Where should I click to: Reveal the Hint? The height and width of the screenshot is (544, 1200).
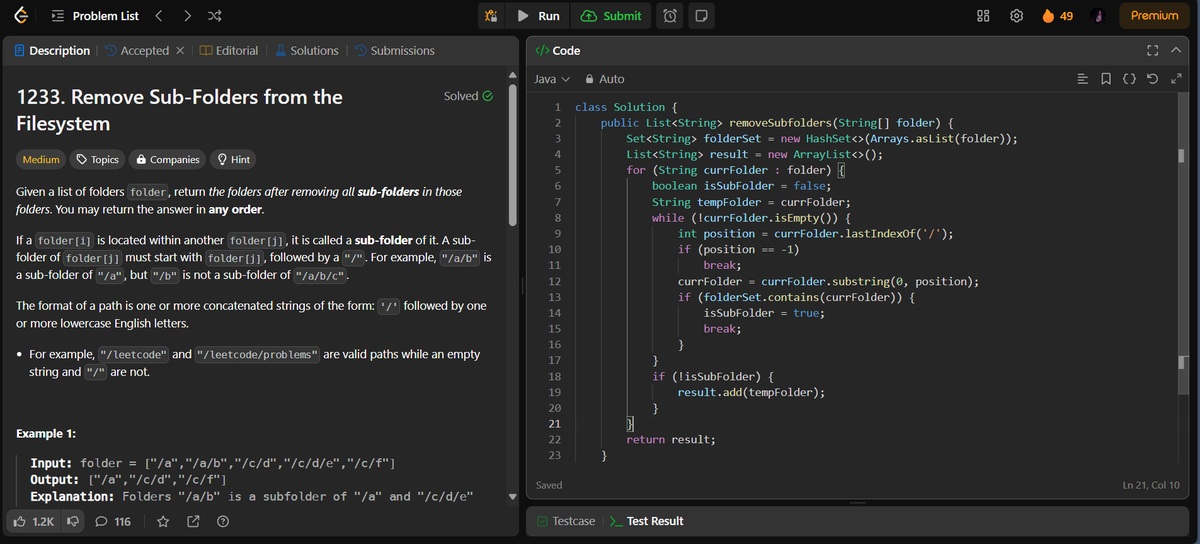[233, 159]
